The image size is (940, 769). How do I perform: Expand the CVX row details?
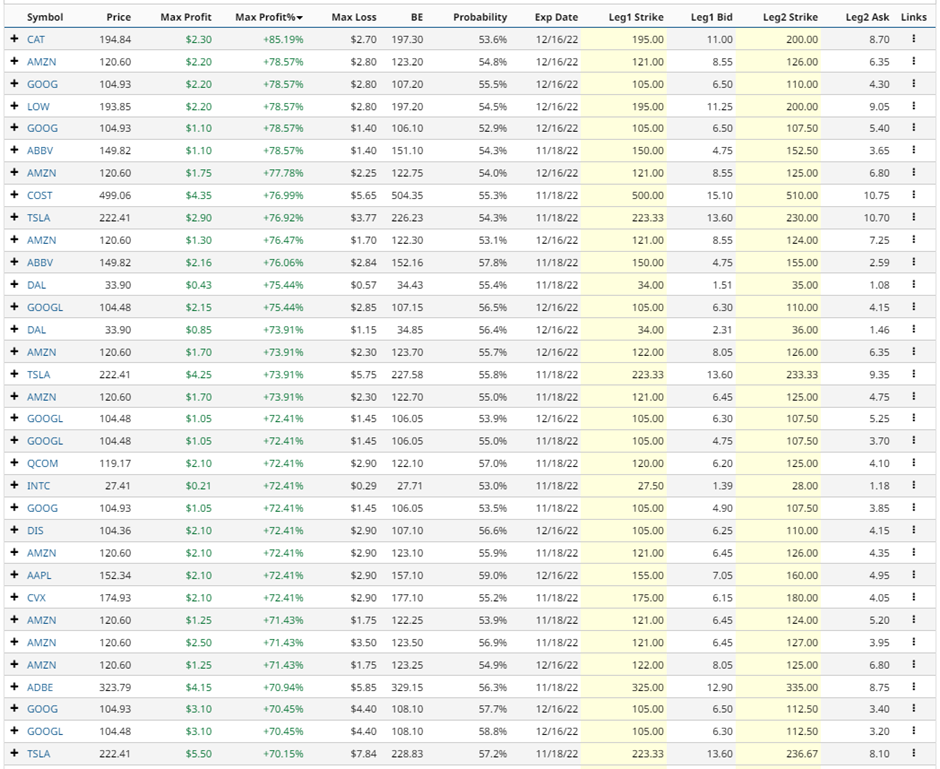(x=14, y=597)
